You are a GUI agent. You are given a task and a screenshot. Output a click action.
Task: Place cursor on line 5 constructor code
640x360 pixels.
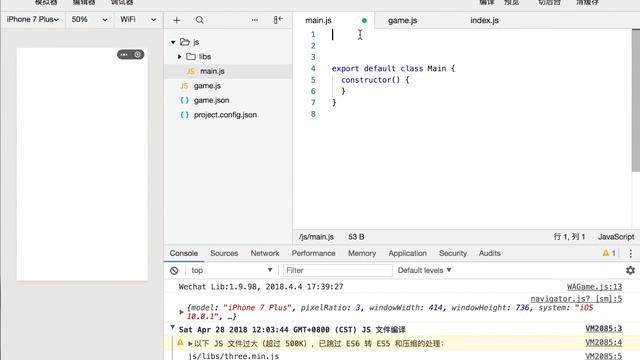pos(375,80)
